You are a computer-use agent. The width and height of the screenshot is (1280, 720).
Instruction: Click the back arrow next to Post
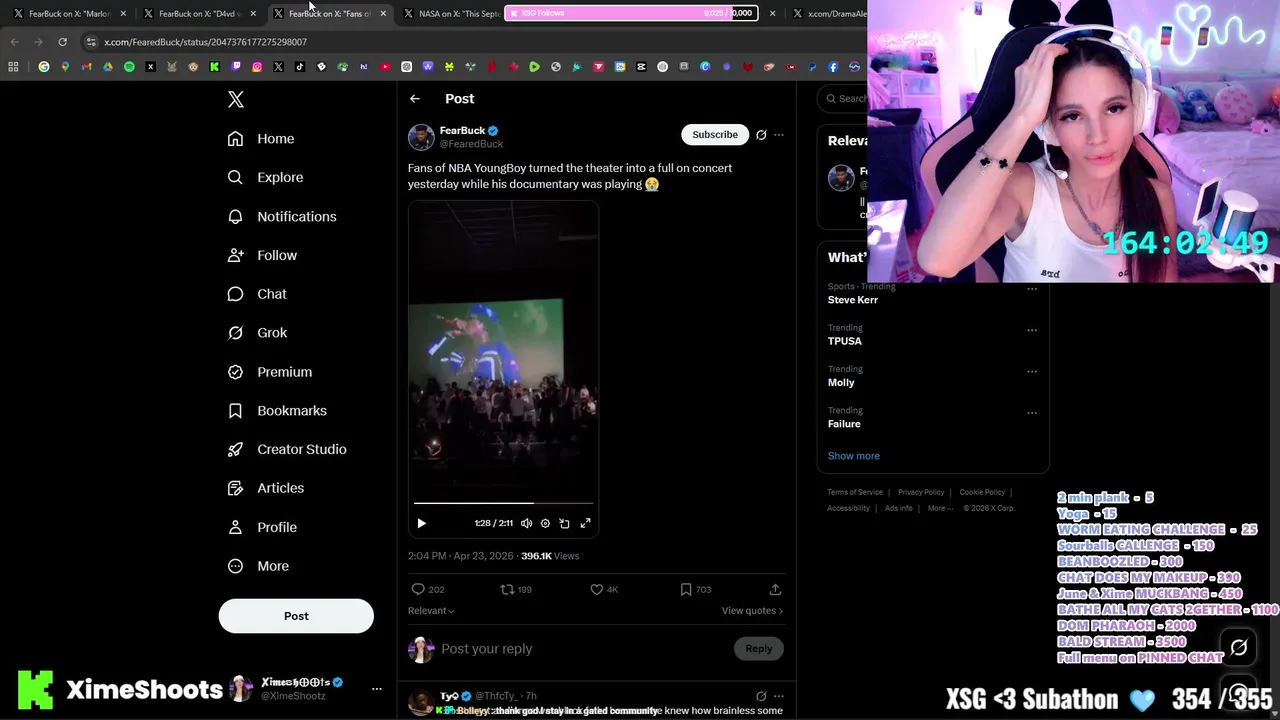point(415,99)
